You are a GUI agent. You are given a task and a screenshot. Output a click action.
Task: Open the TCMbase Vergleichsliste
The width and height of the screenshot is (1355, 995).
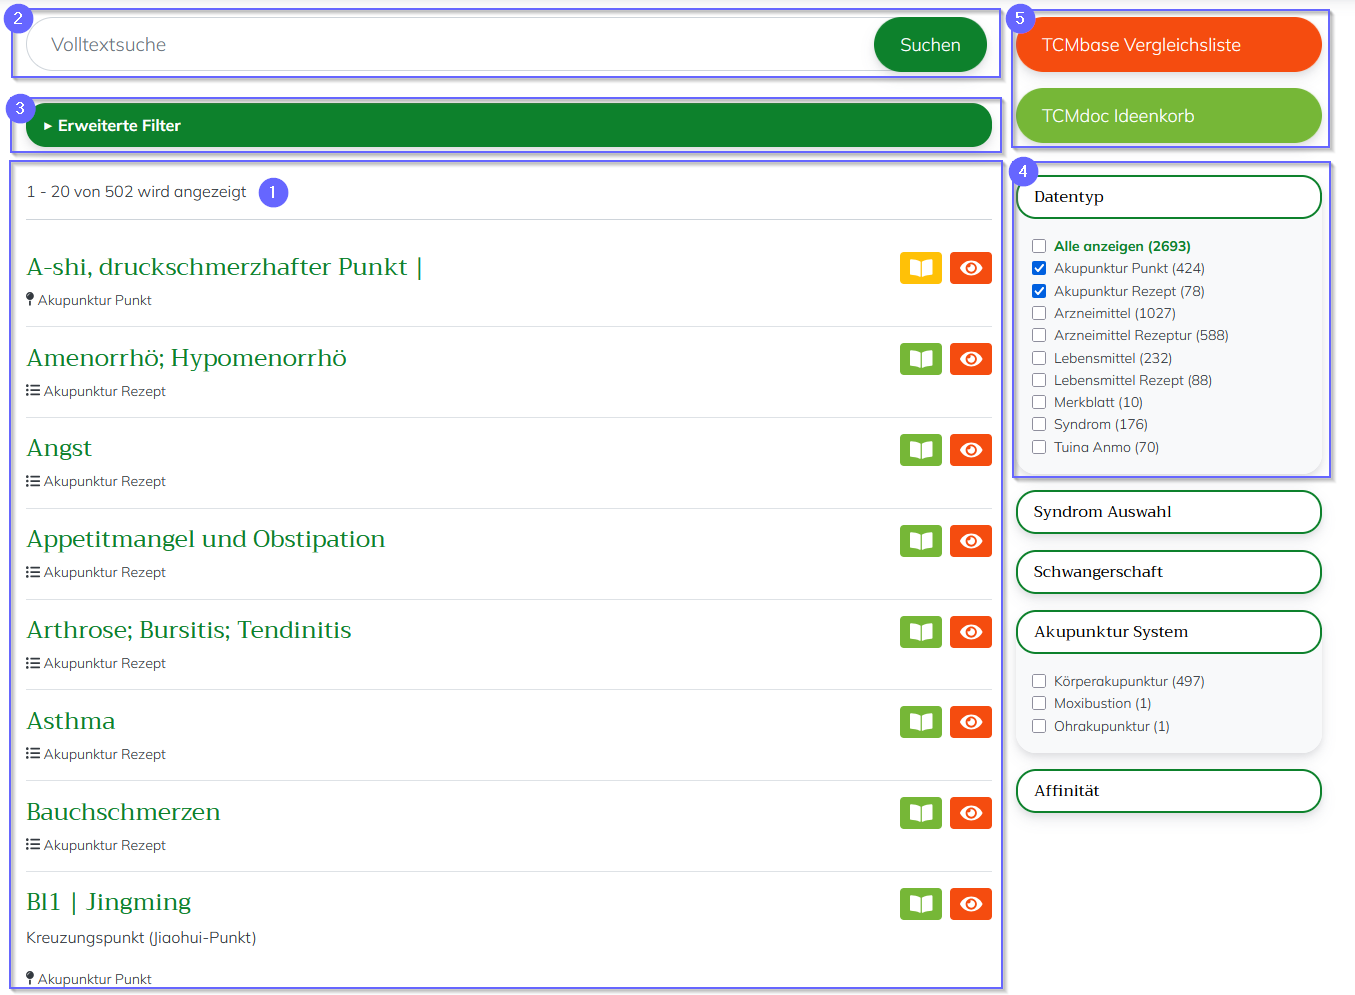pos(1168,45)
